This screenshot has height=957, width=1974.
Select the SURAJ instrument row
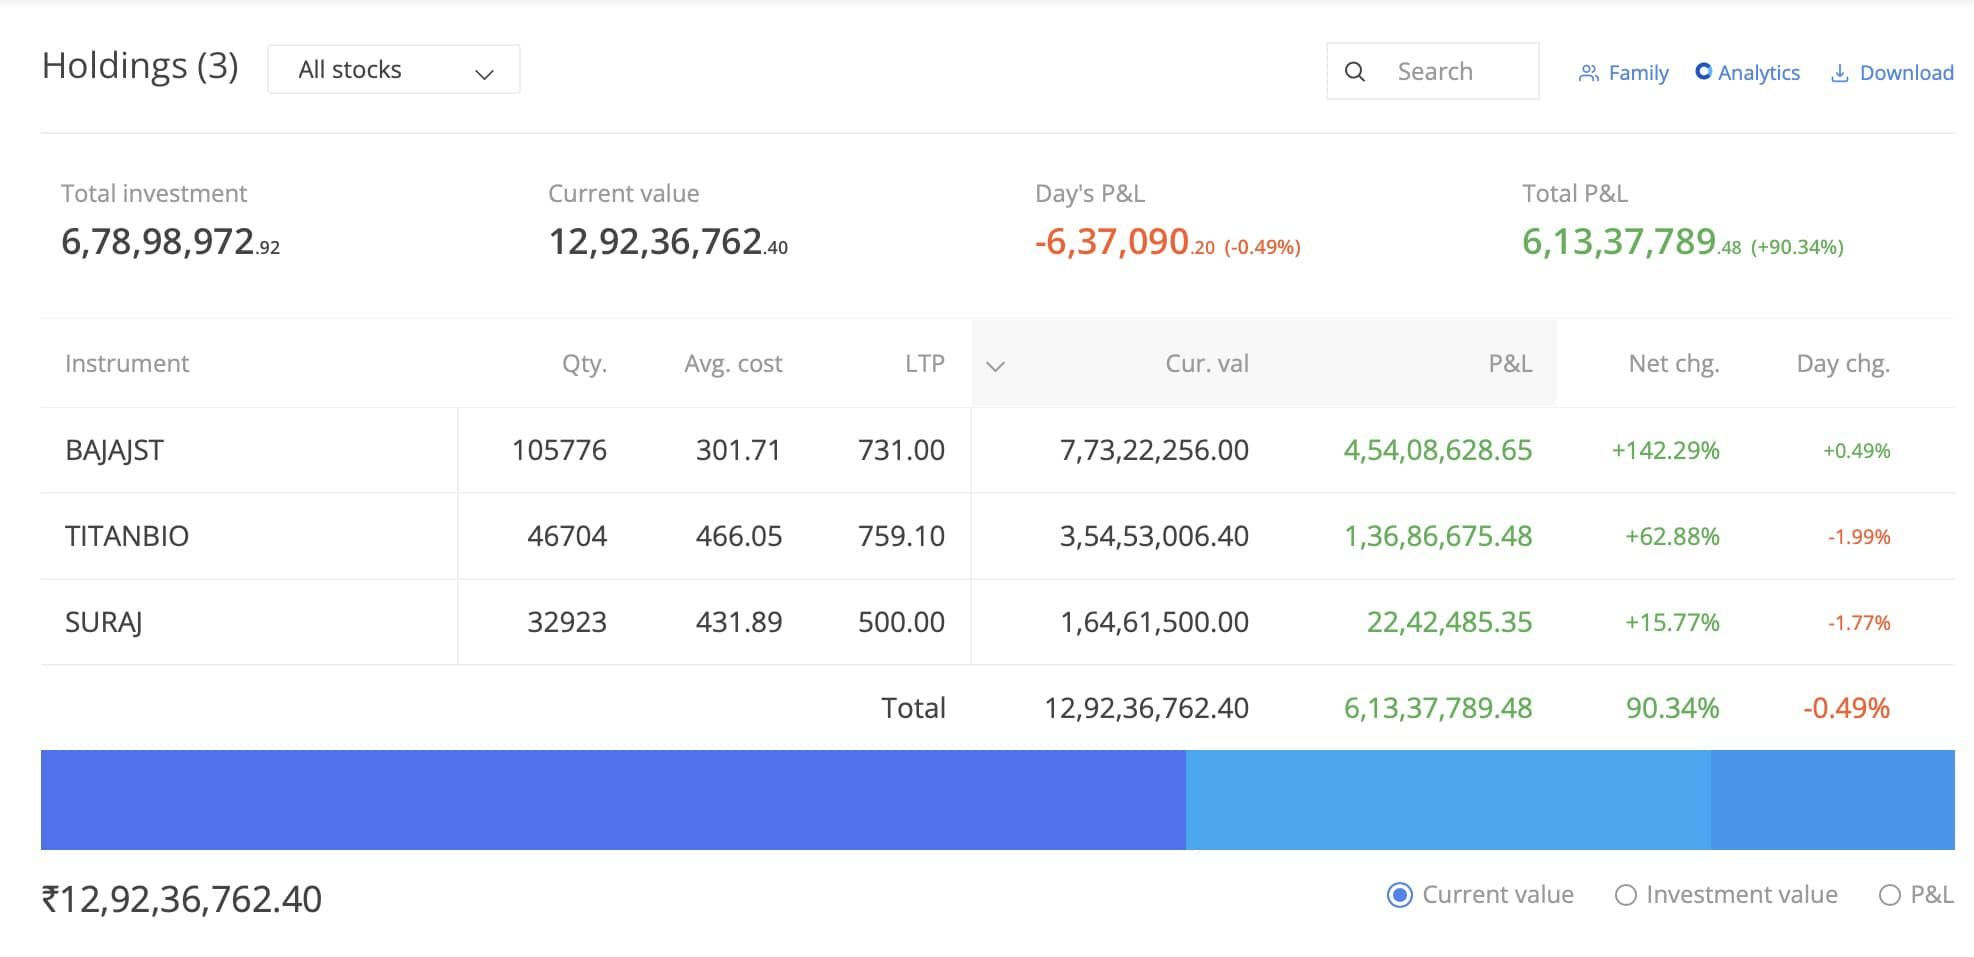pos(104,623)
